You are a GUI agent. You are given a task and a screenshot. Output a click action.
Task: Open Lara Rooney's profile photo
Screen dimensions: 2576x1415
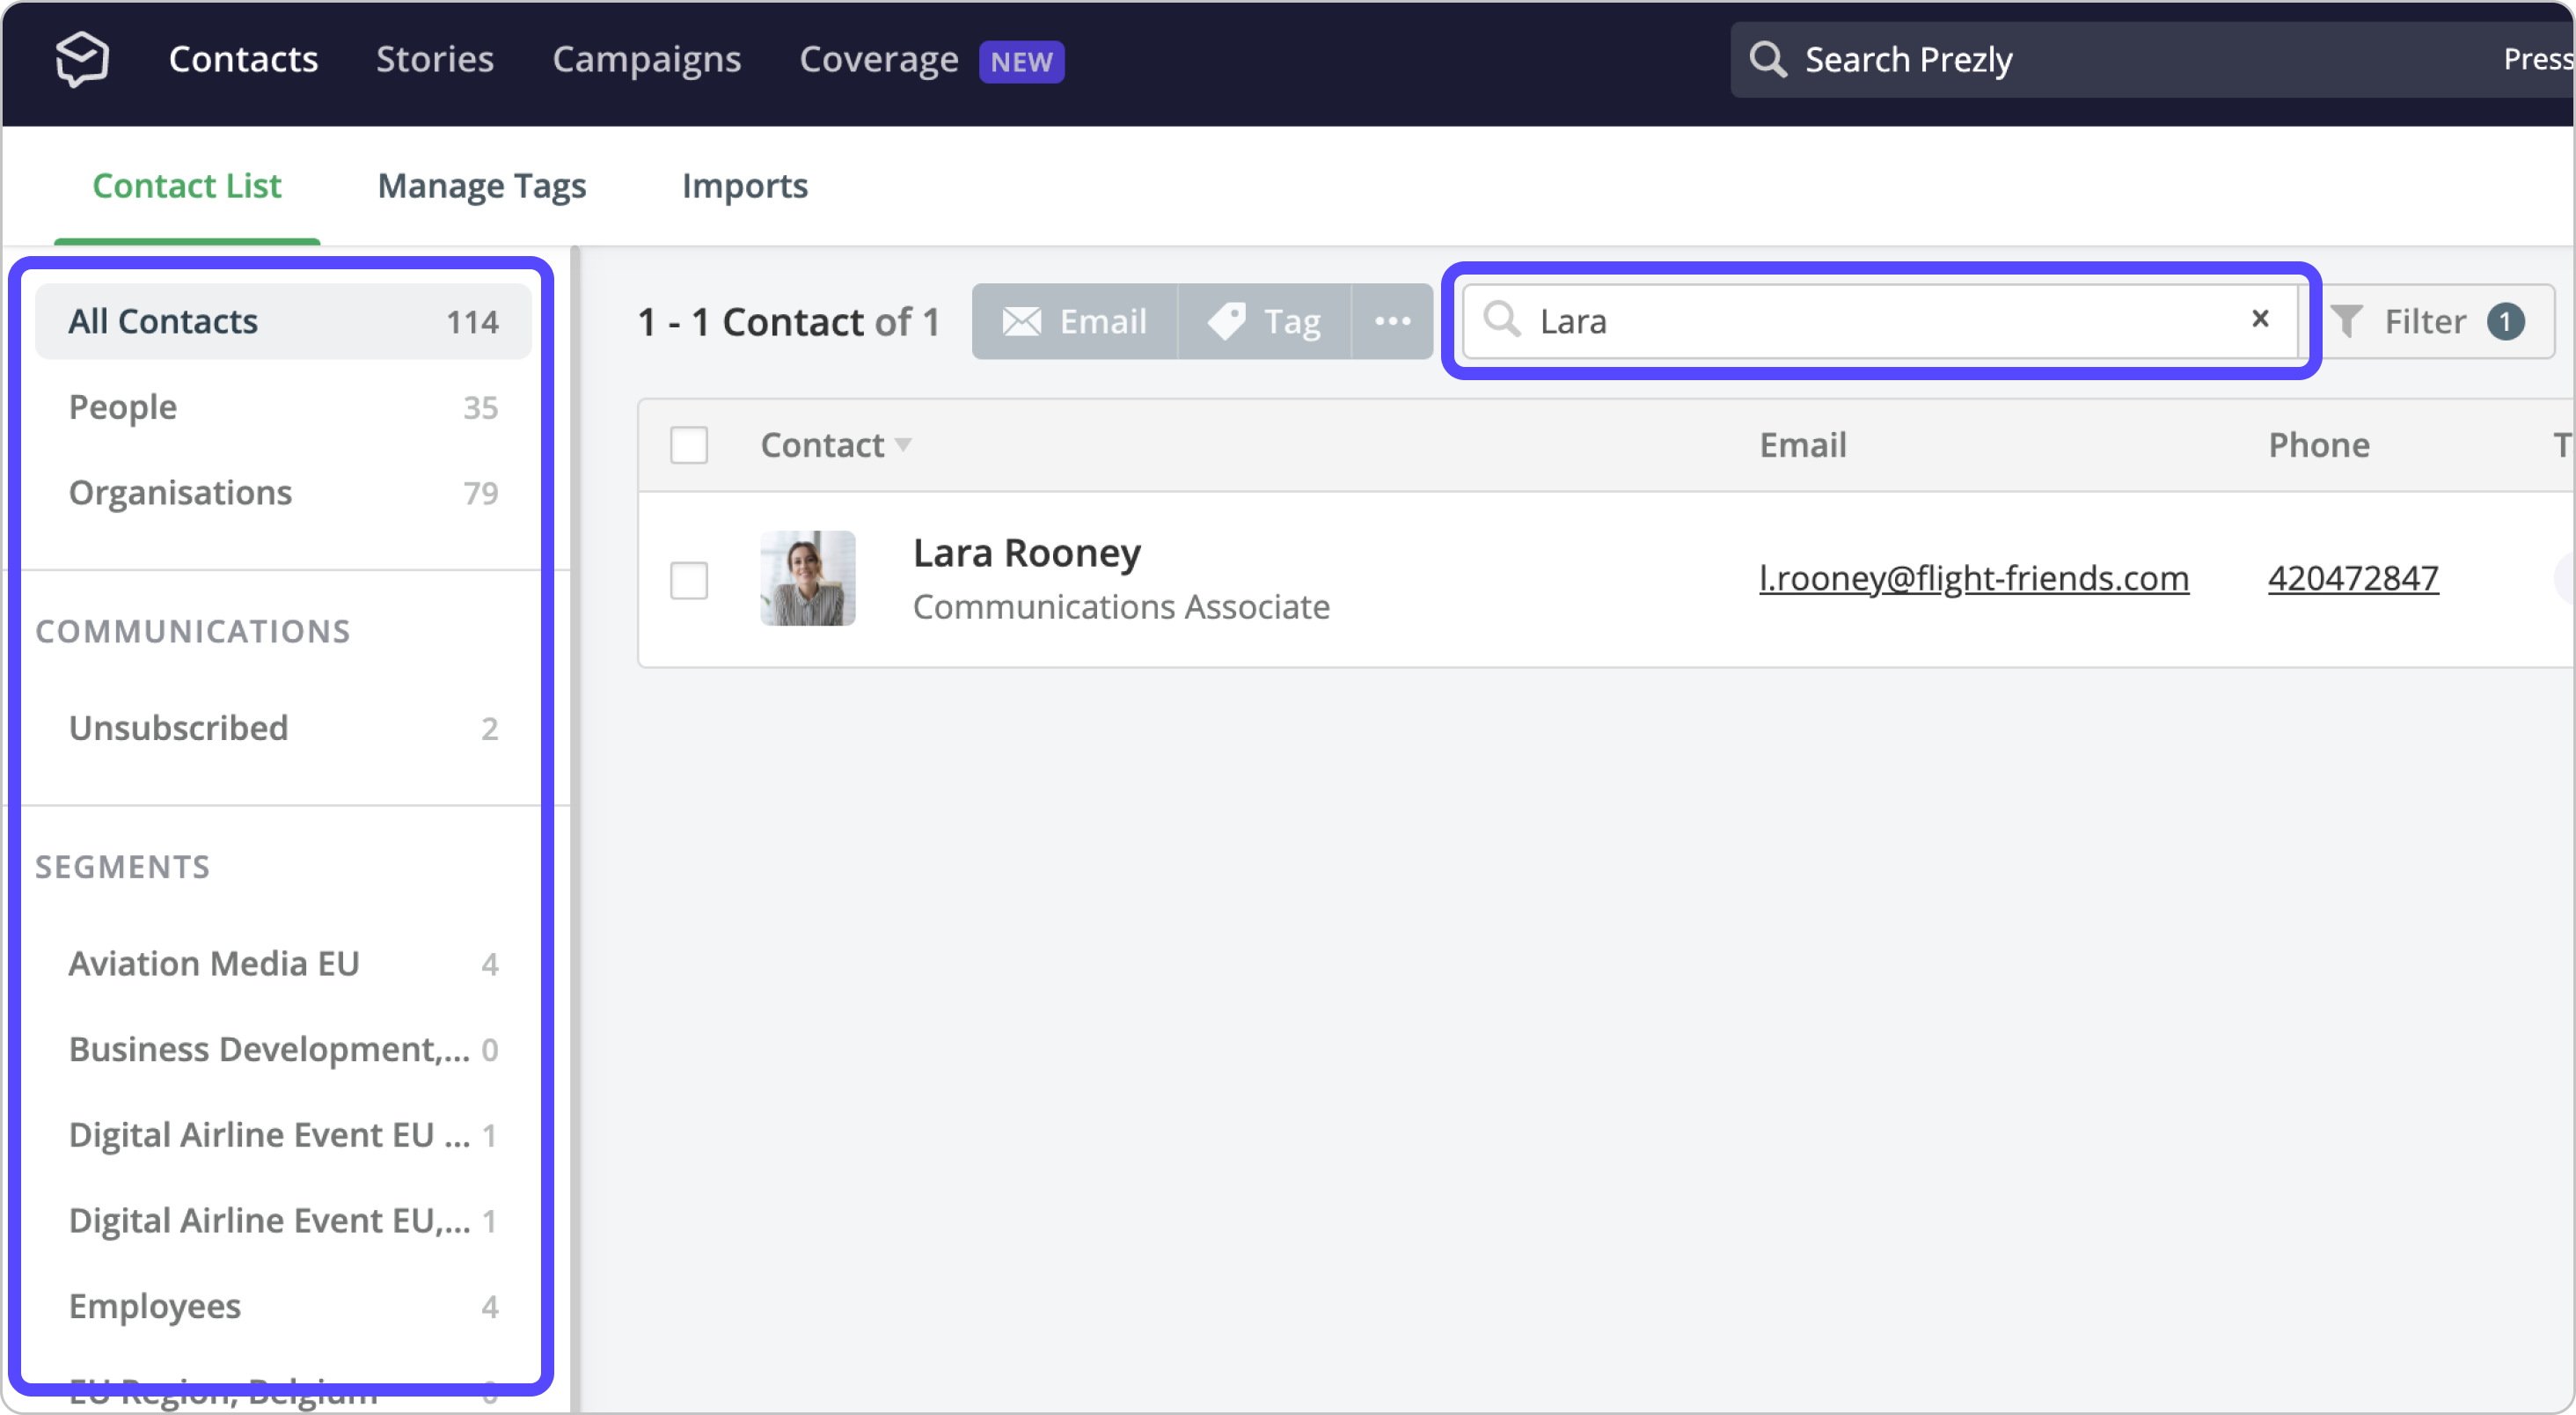[808, 578]
